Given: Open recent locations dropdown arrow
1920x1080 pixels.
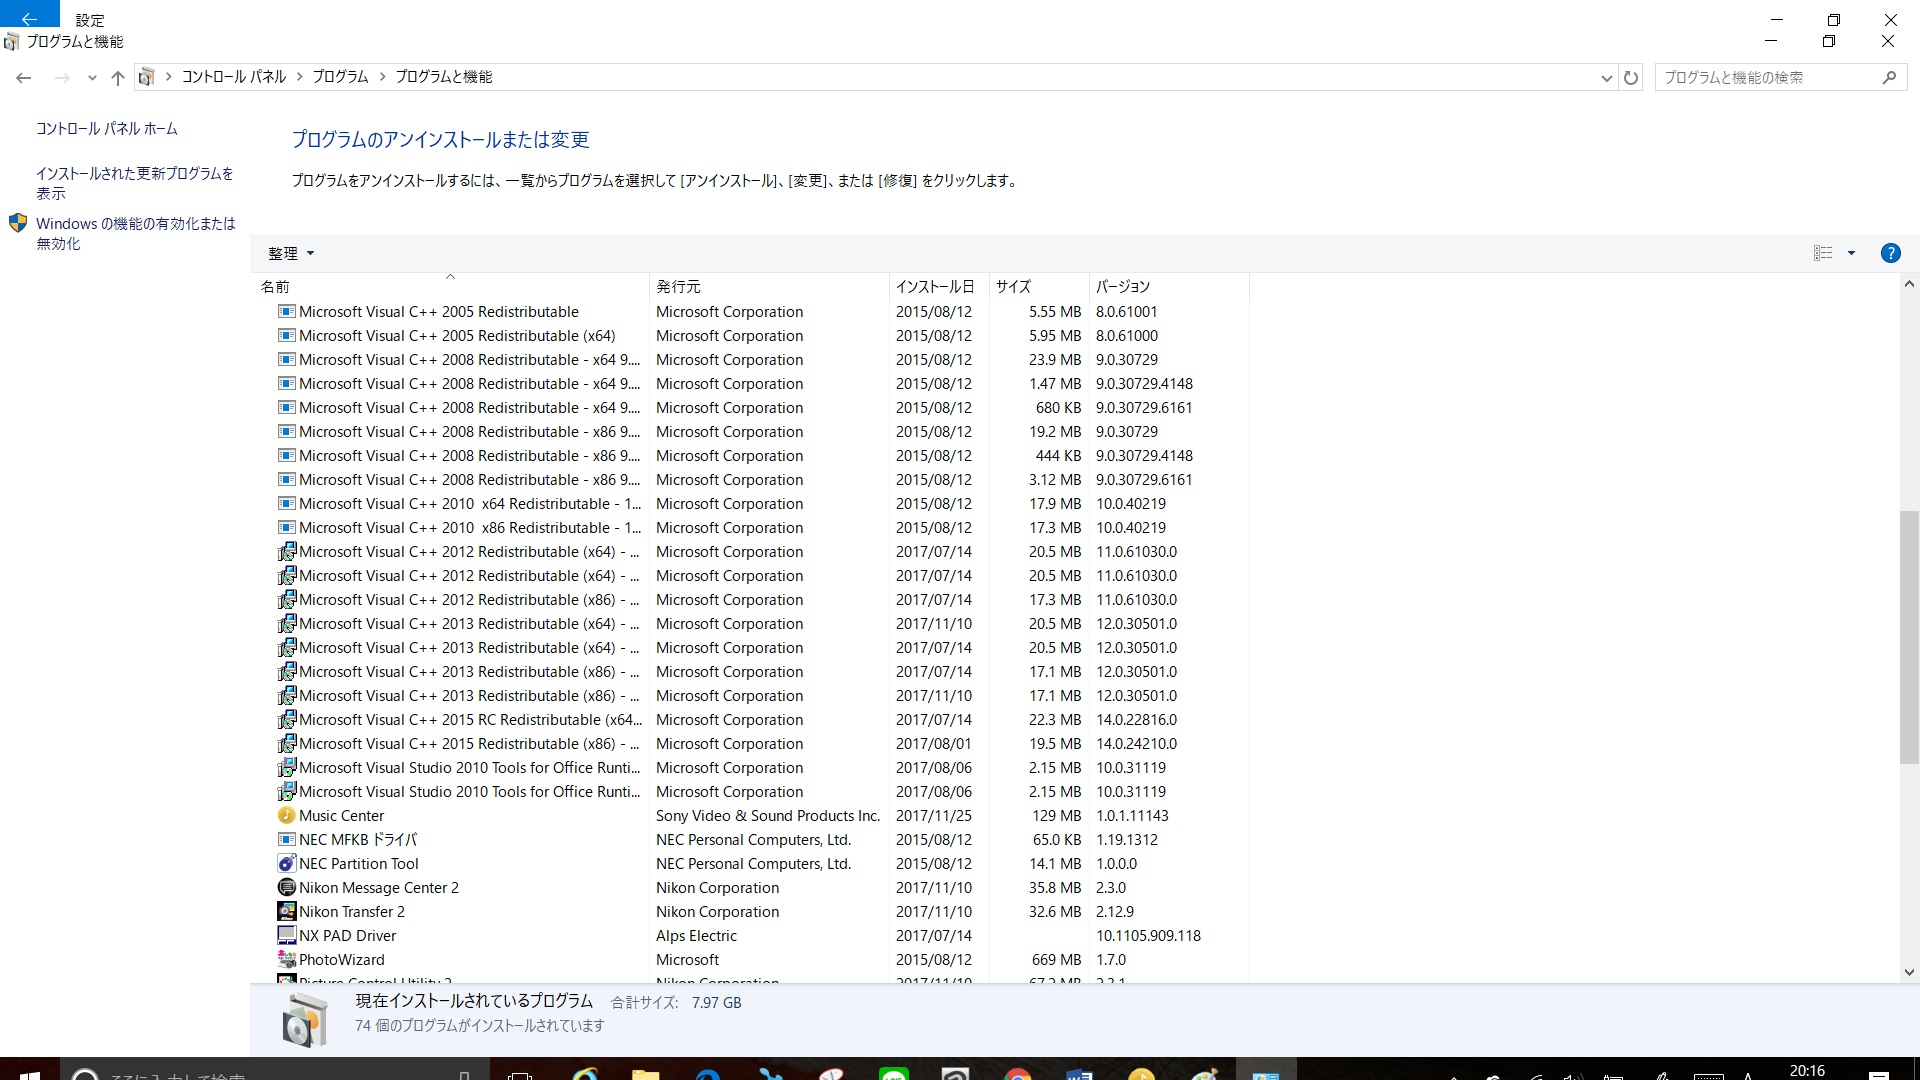Looking at the screenshot, I should pyautogui.click(x=92, y=77).
